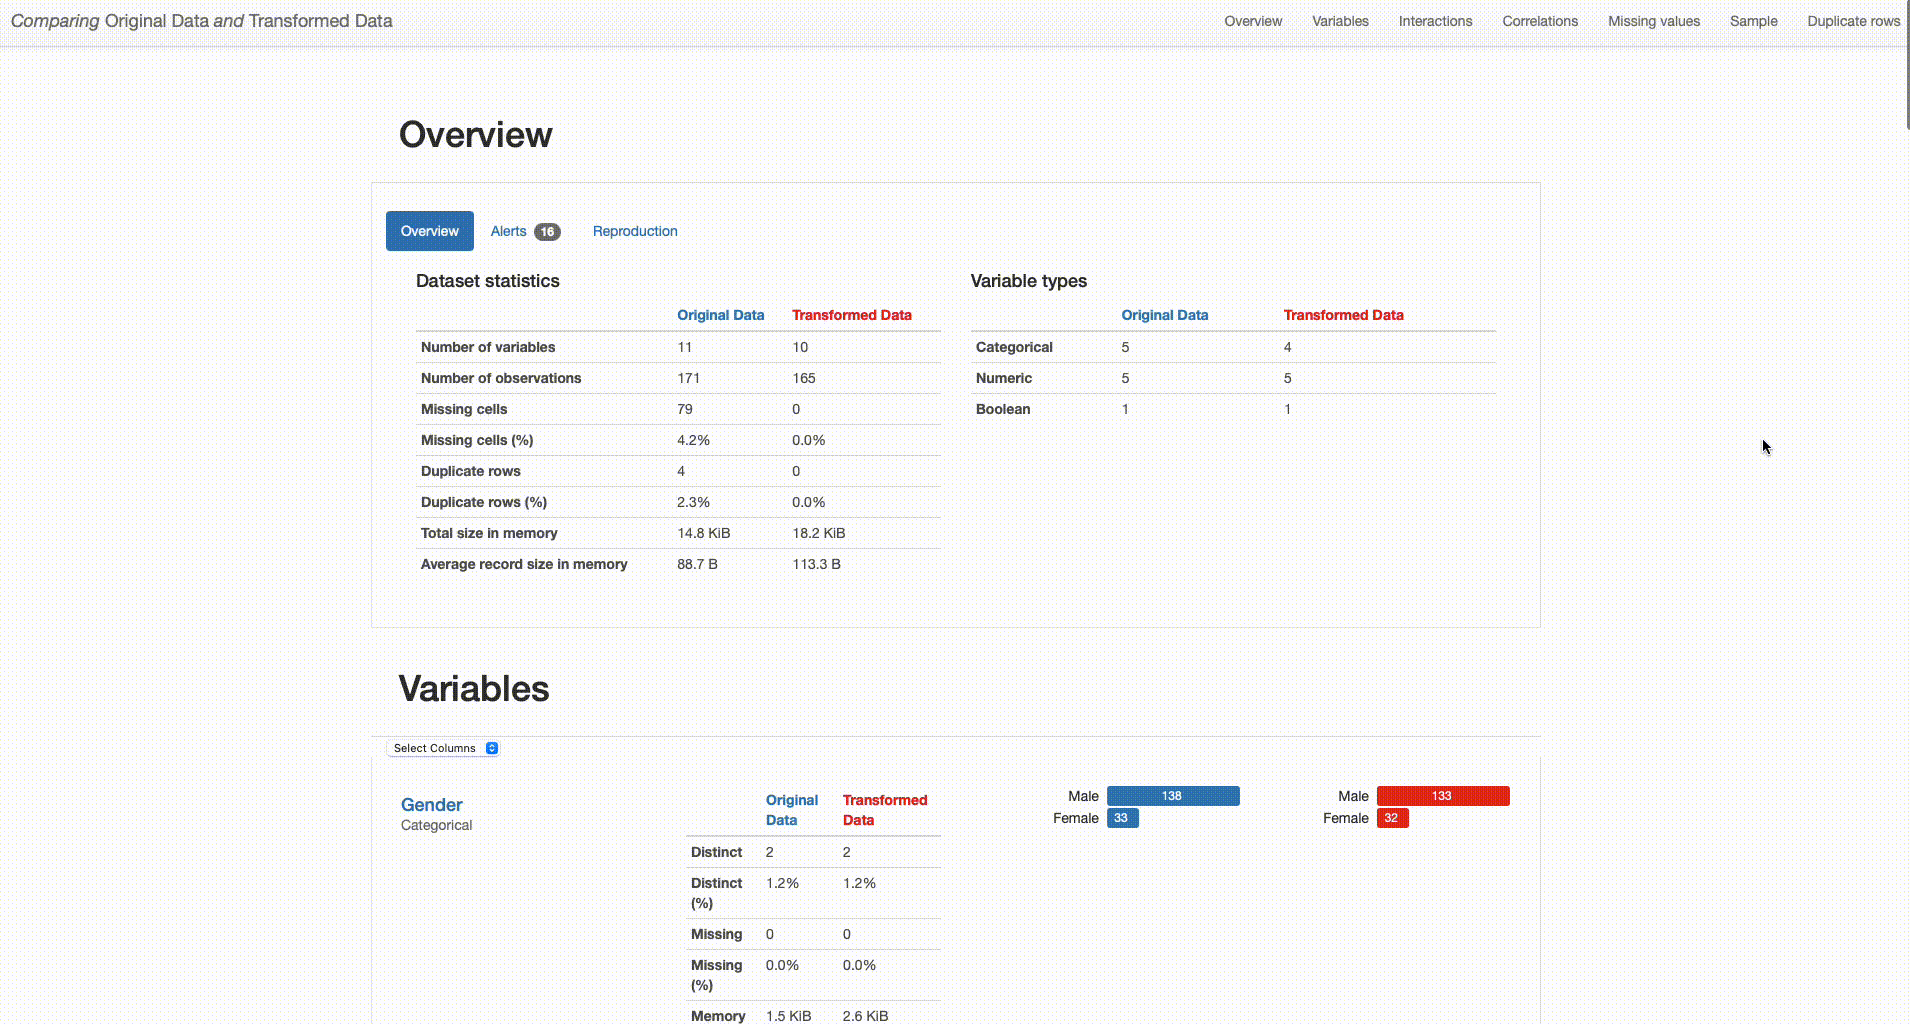The width and height of the screenshot is (1910, 1024).
Task: Open Interactions in the navigation bar
Action: (1435, 21)
